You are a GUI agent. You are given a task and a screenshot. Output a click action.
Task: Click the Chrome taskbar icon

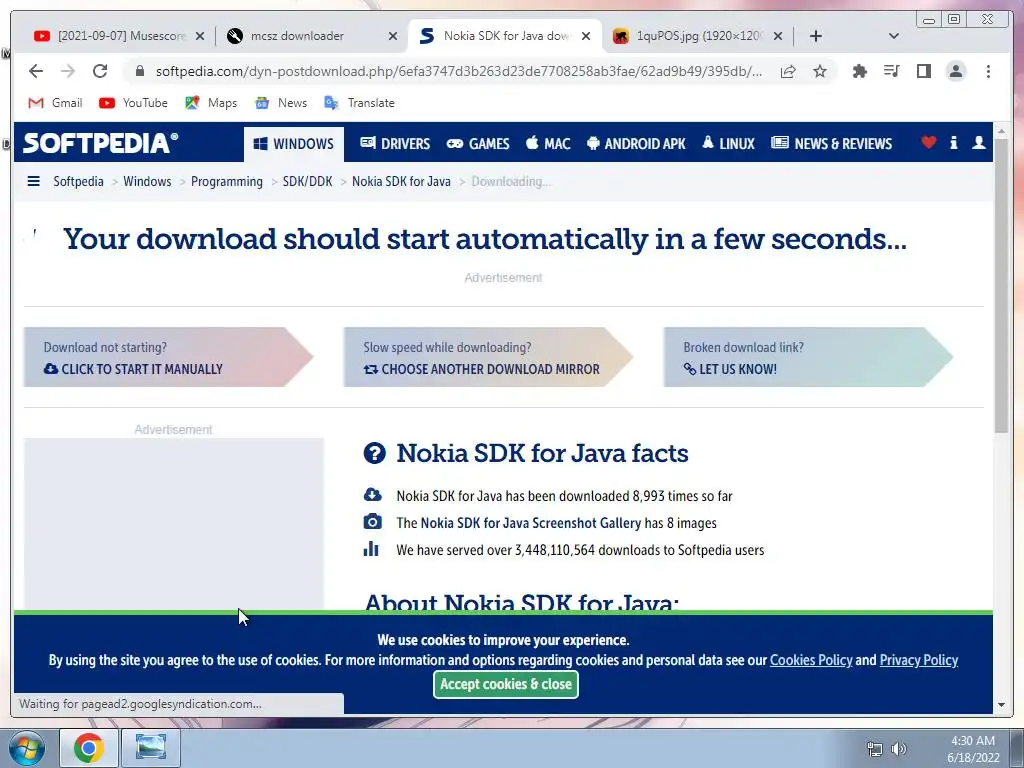coord(89,748)
